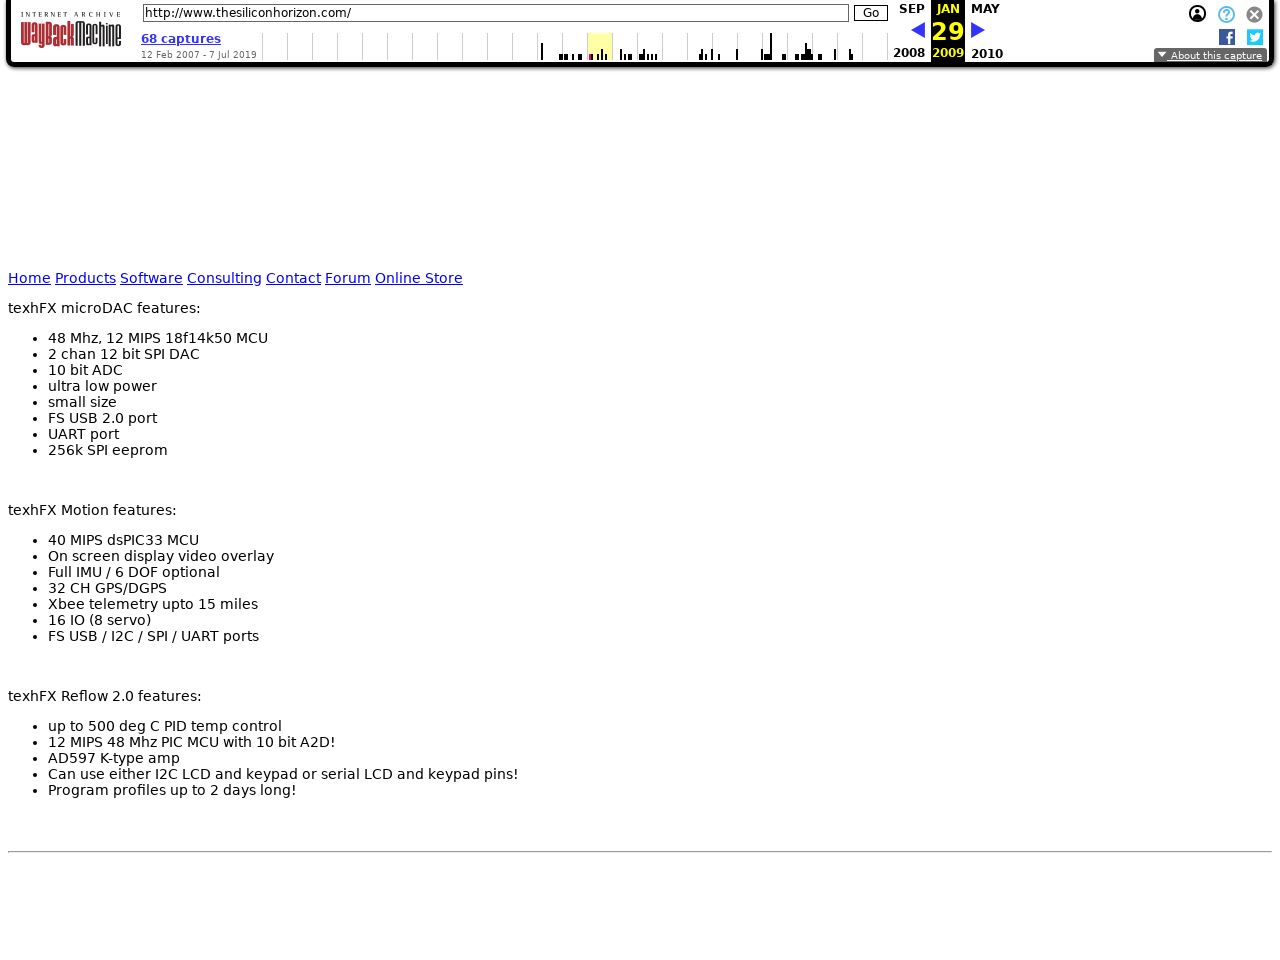This screenshot has height=960, width=1280.
Task: Open the 68 captures link
Action: [x=181, y=39]
